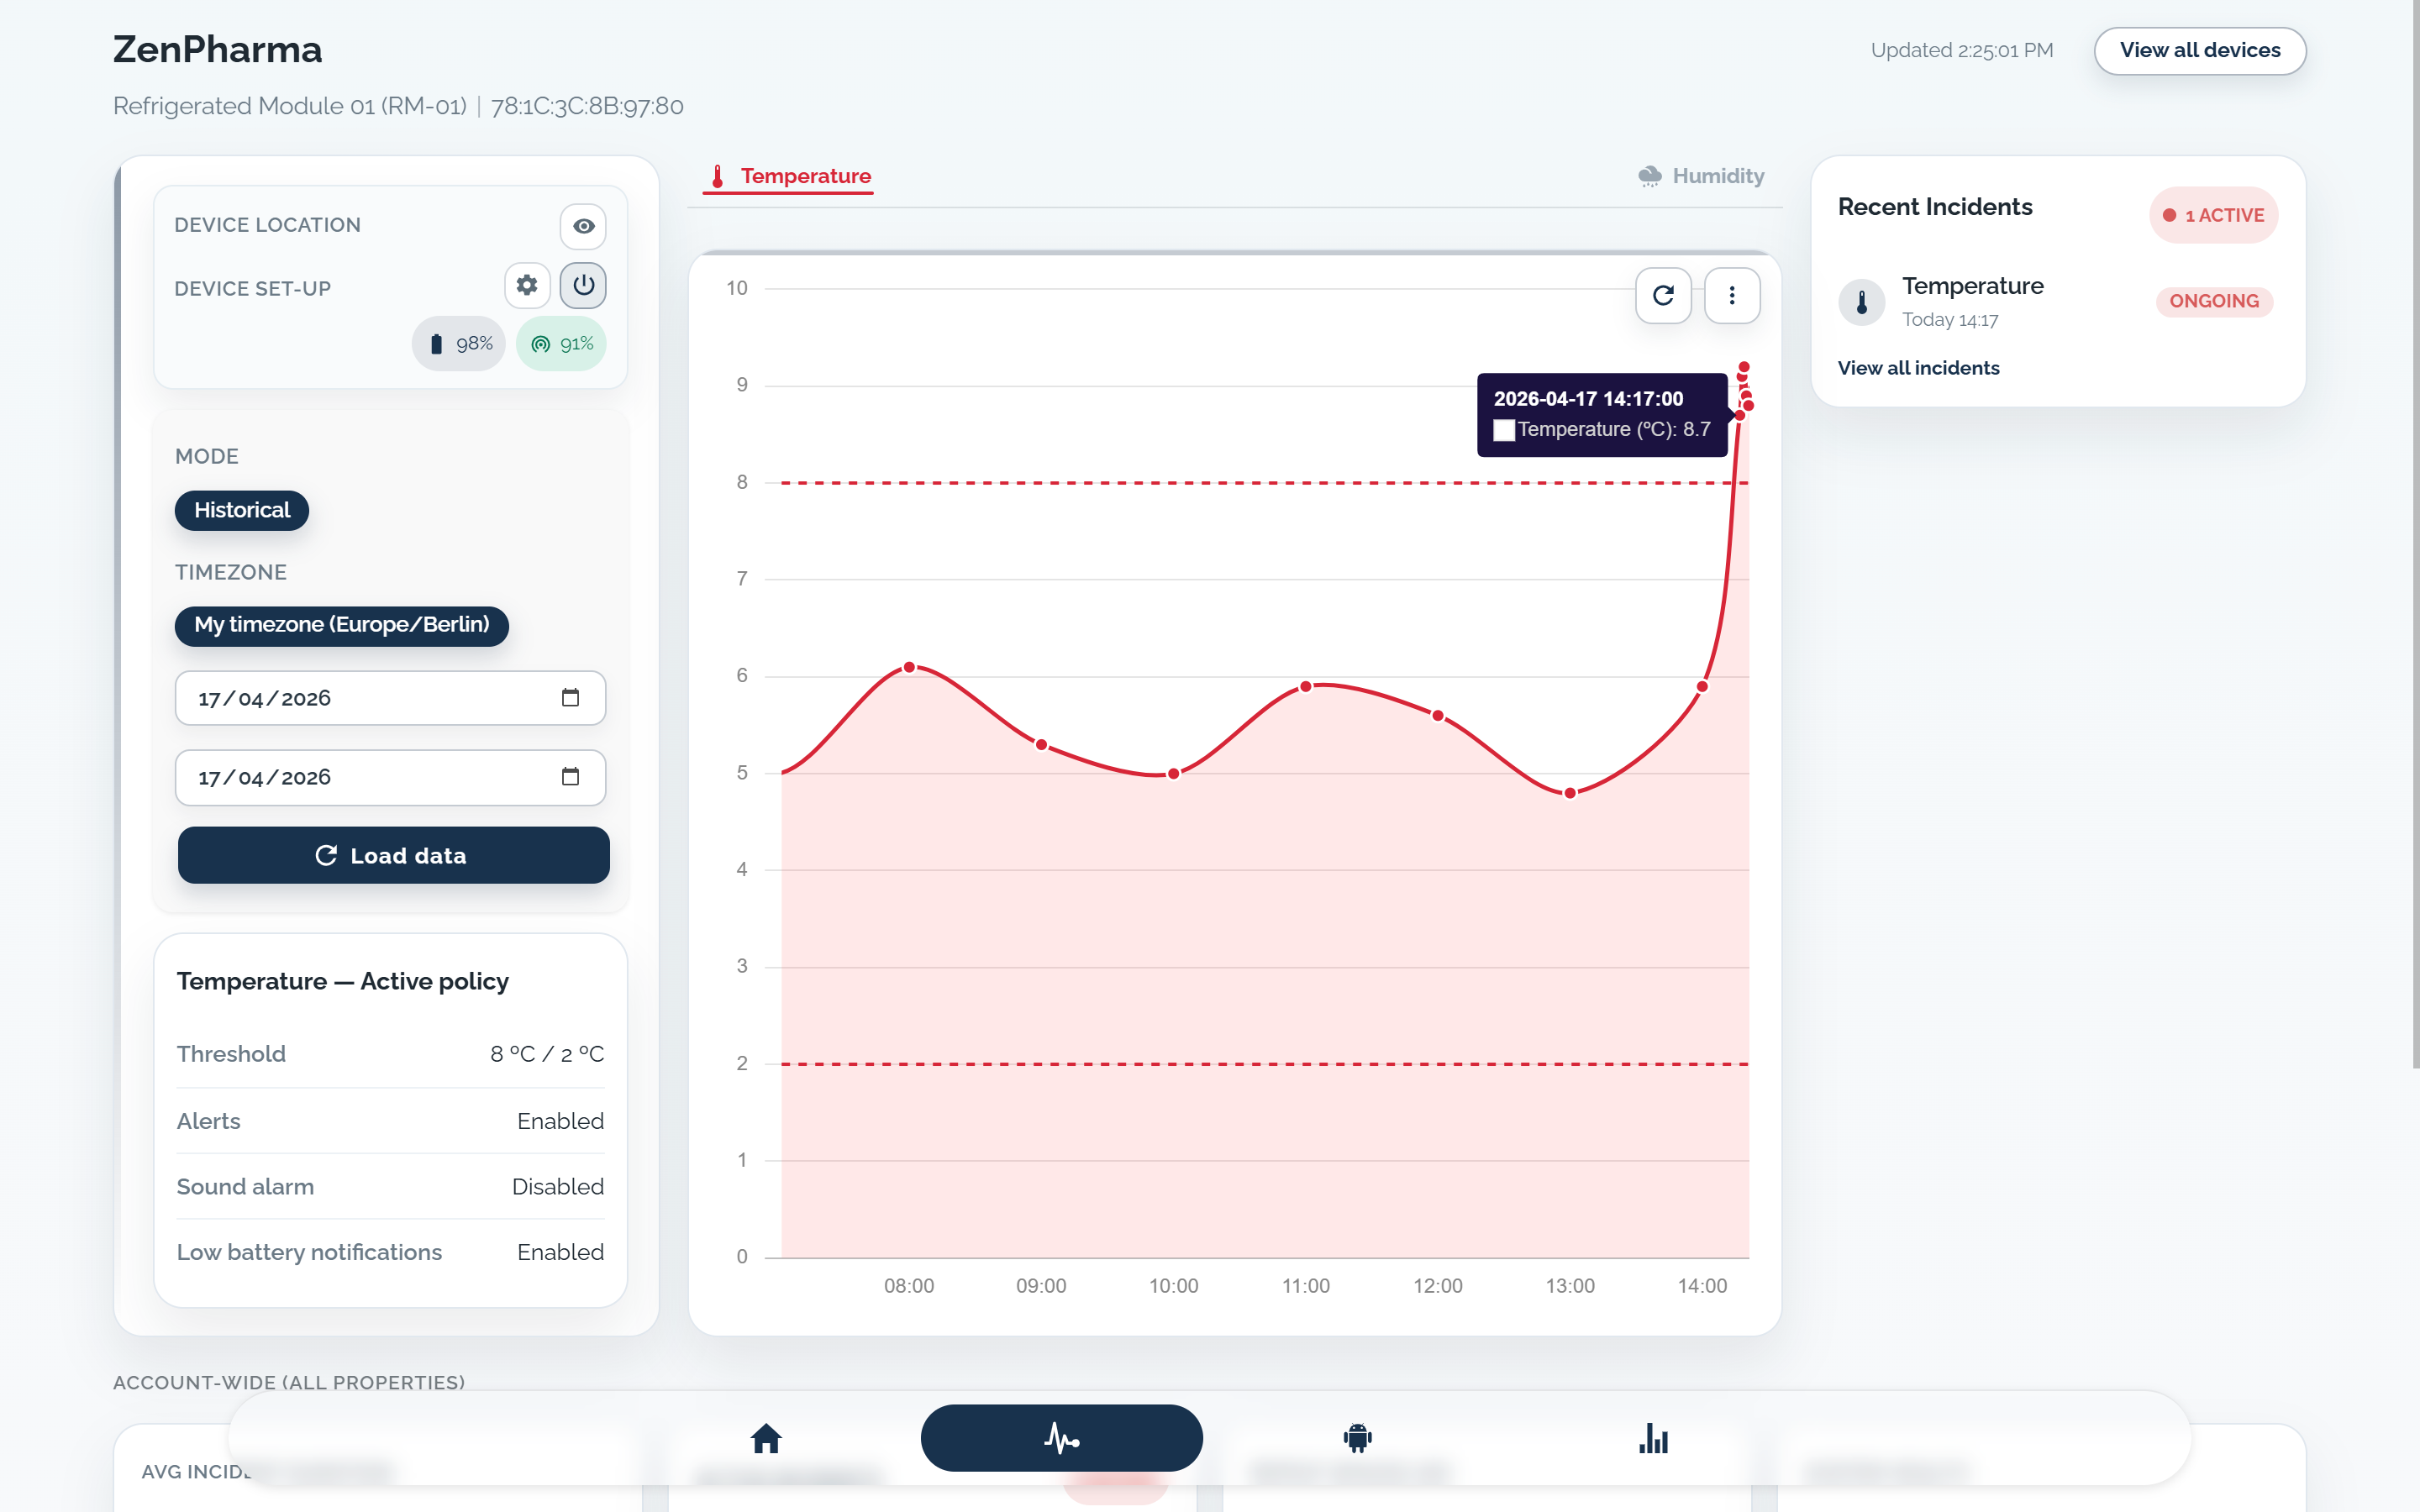Viewport: 2420px width, 1512px height.
Task: Click the device set-up gear icon
Action: [x=527, y=286]
